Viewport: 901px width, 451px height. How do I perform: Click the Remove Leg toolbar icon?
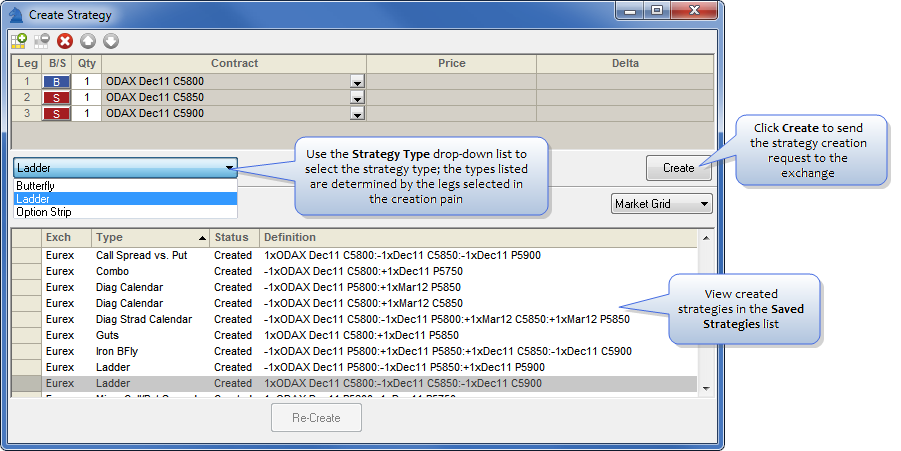point(42,41)
